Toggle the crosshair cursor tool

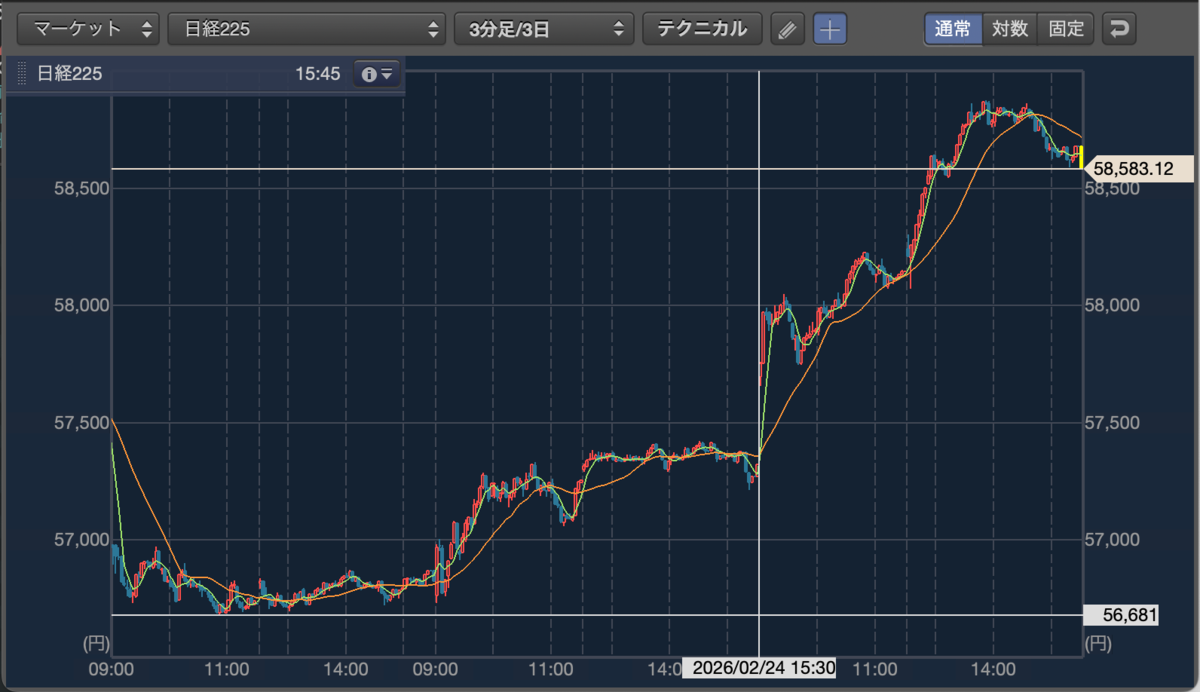[830, 29]
